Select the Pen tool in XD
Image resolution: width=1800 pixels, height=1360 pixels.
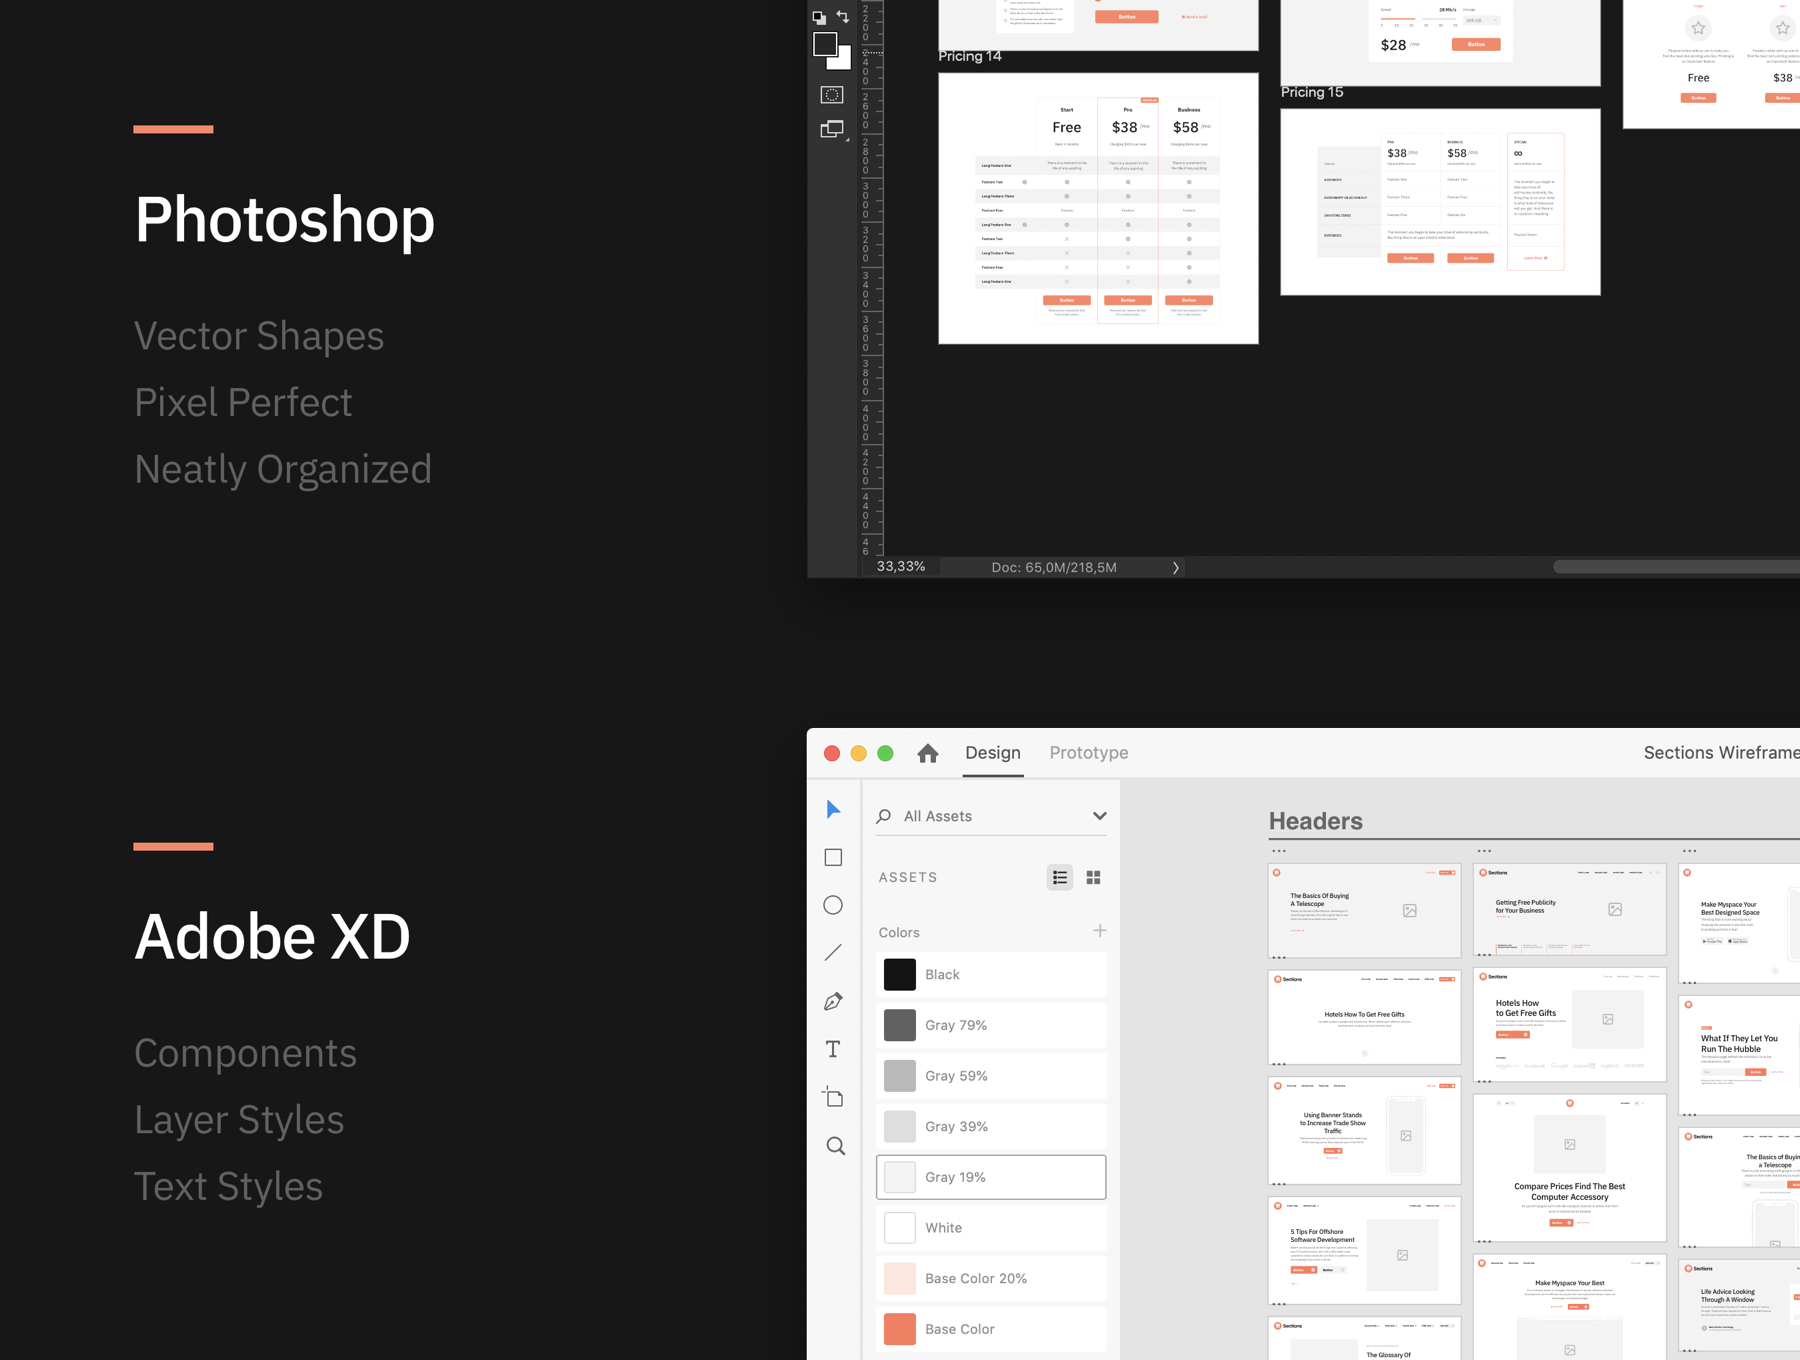[x=833, y=1001]
